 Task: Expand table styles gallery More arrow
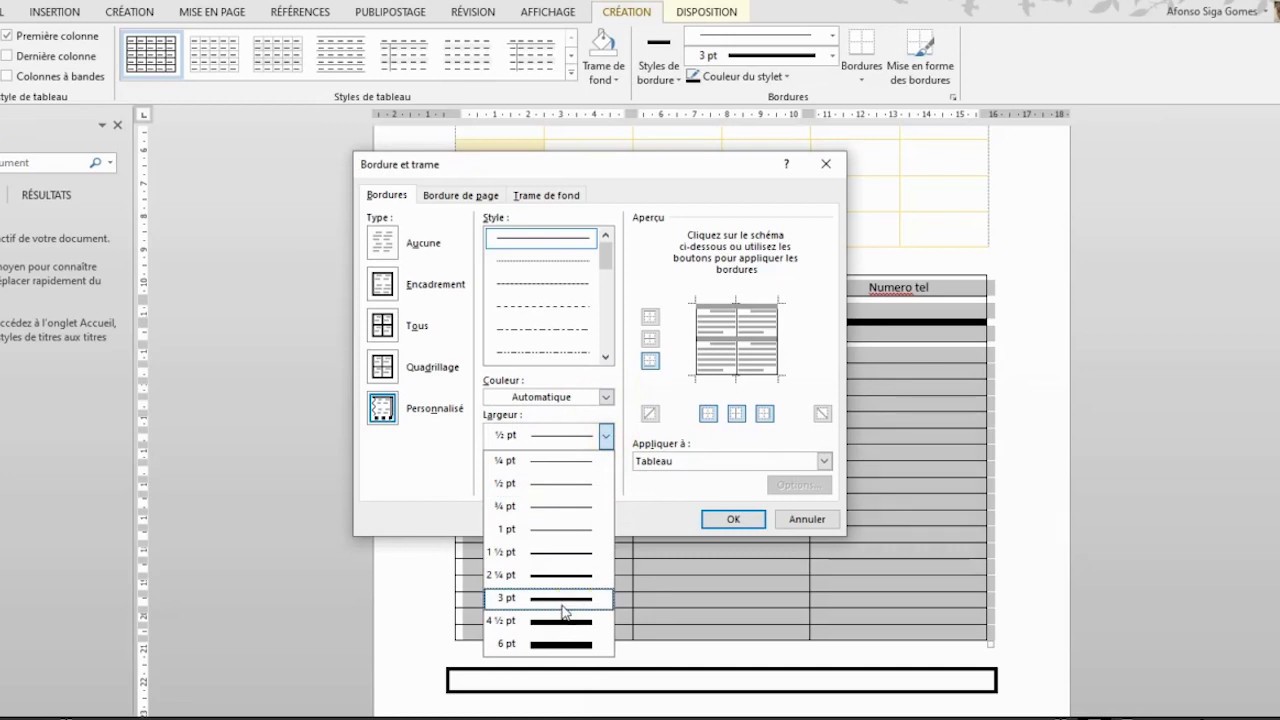click(571, 72)
